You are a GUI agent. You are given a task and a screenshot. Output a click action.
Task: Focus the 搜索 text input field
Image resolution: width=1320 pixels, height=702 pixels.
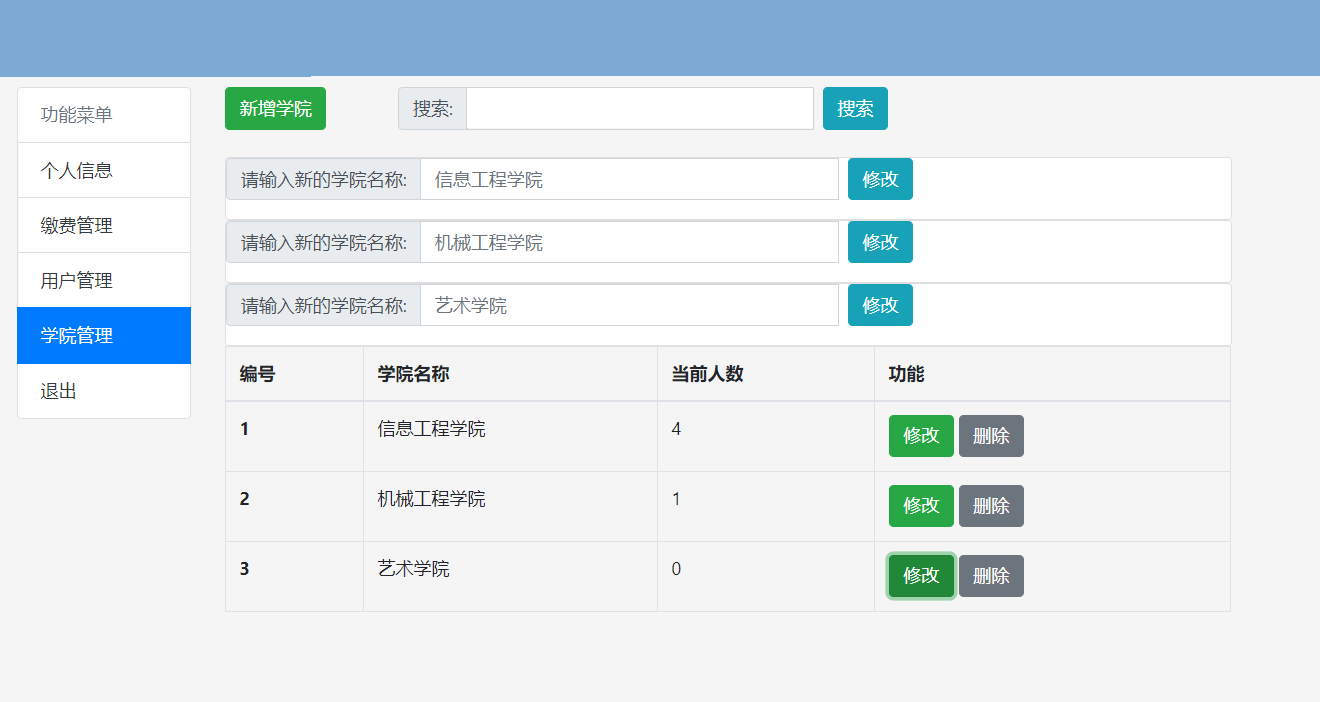pyautogui.click(x=640, y=109)
